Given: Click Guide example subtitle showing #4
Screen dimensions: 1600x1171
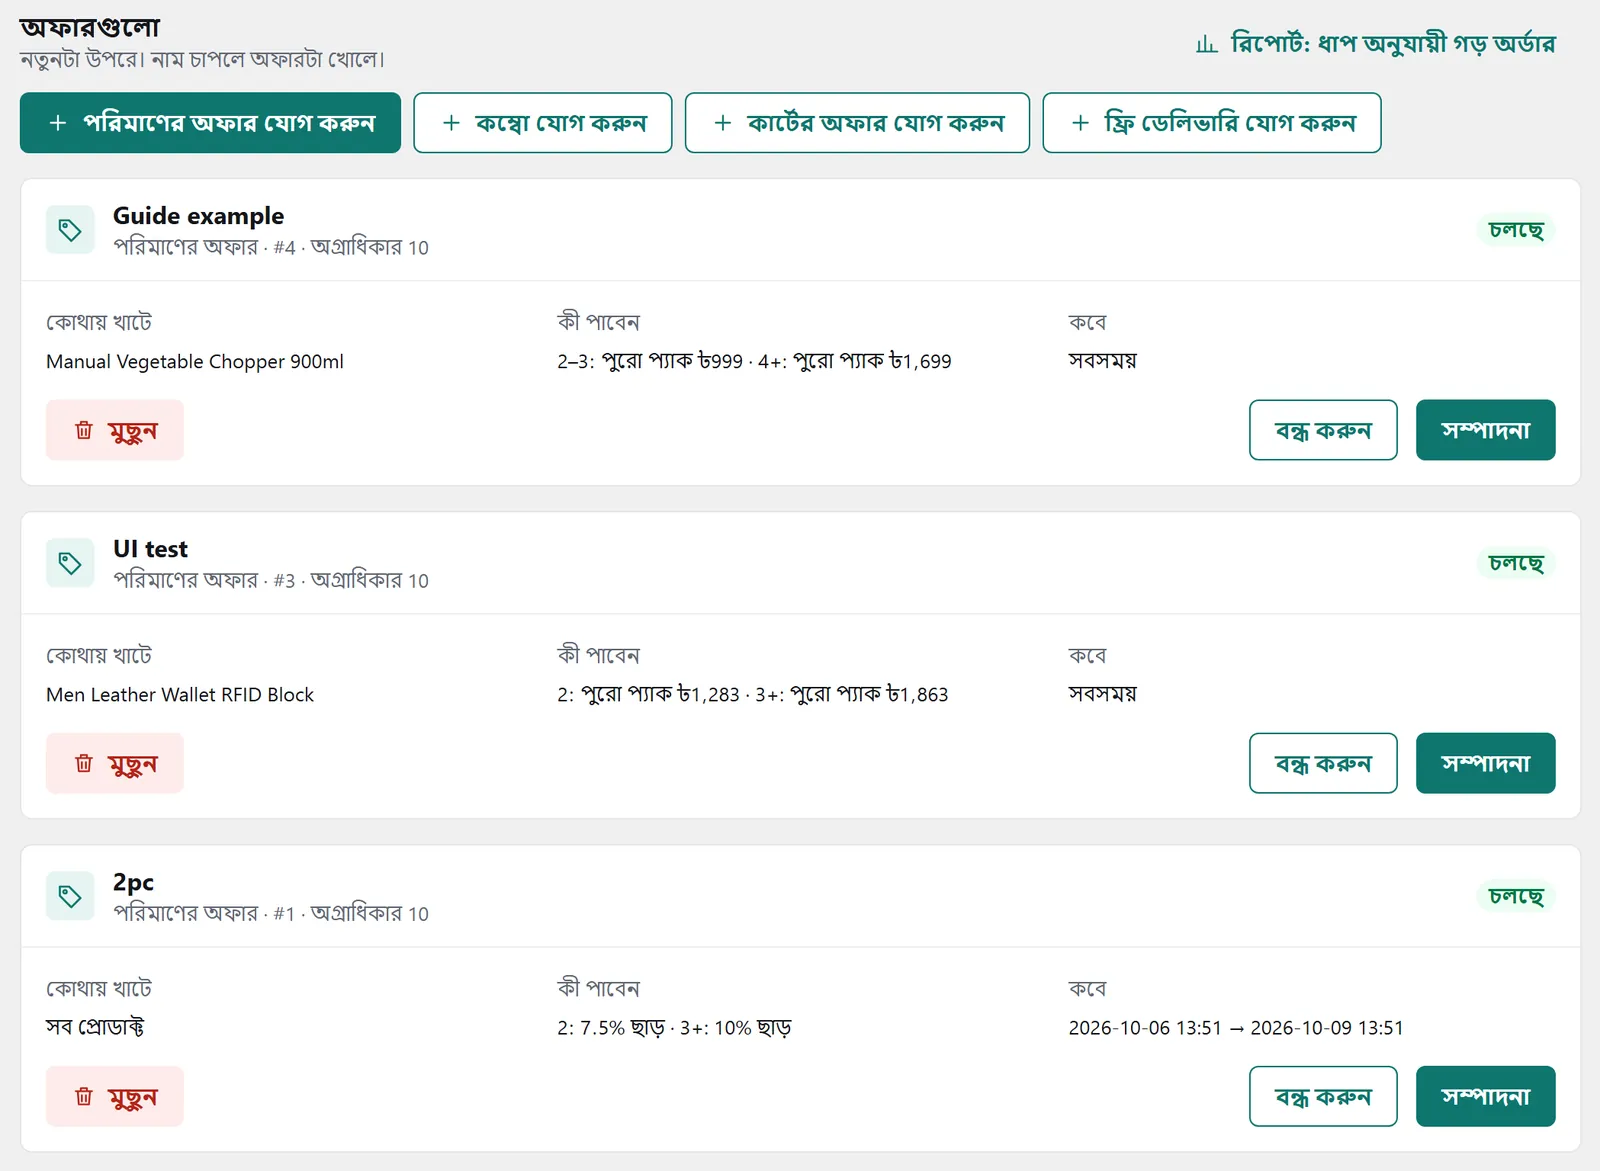Looking at the screenshot, I should (x=271, y=247).
